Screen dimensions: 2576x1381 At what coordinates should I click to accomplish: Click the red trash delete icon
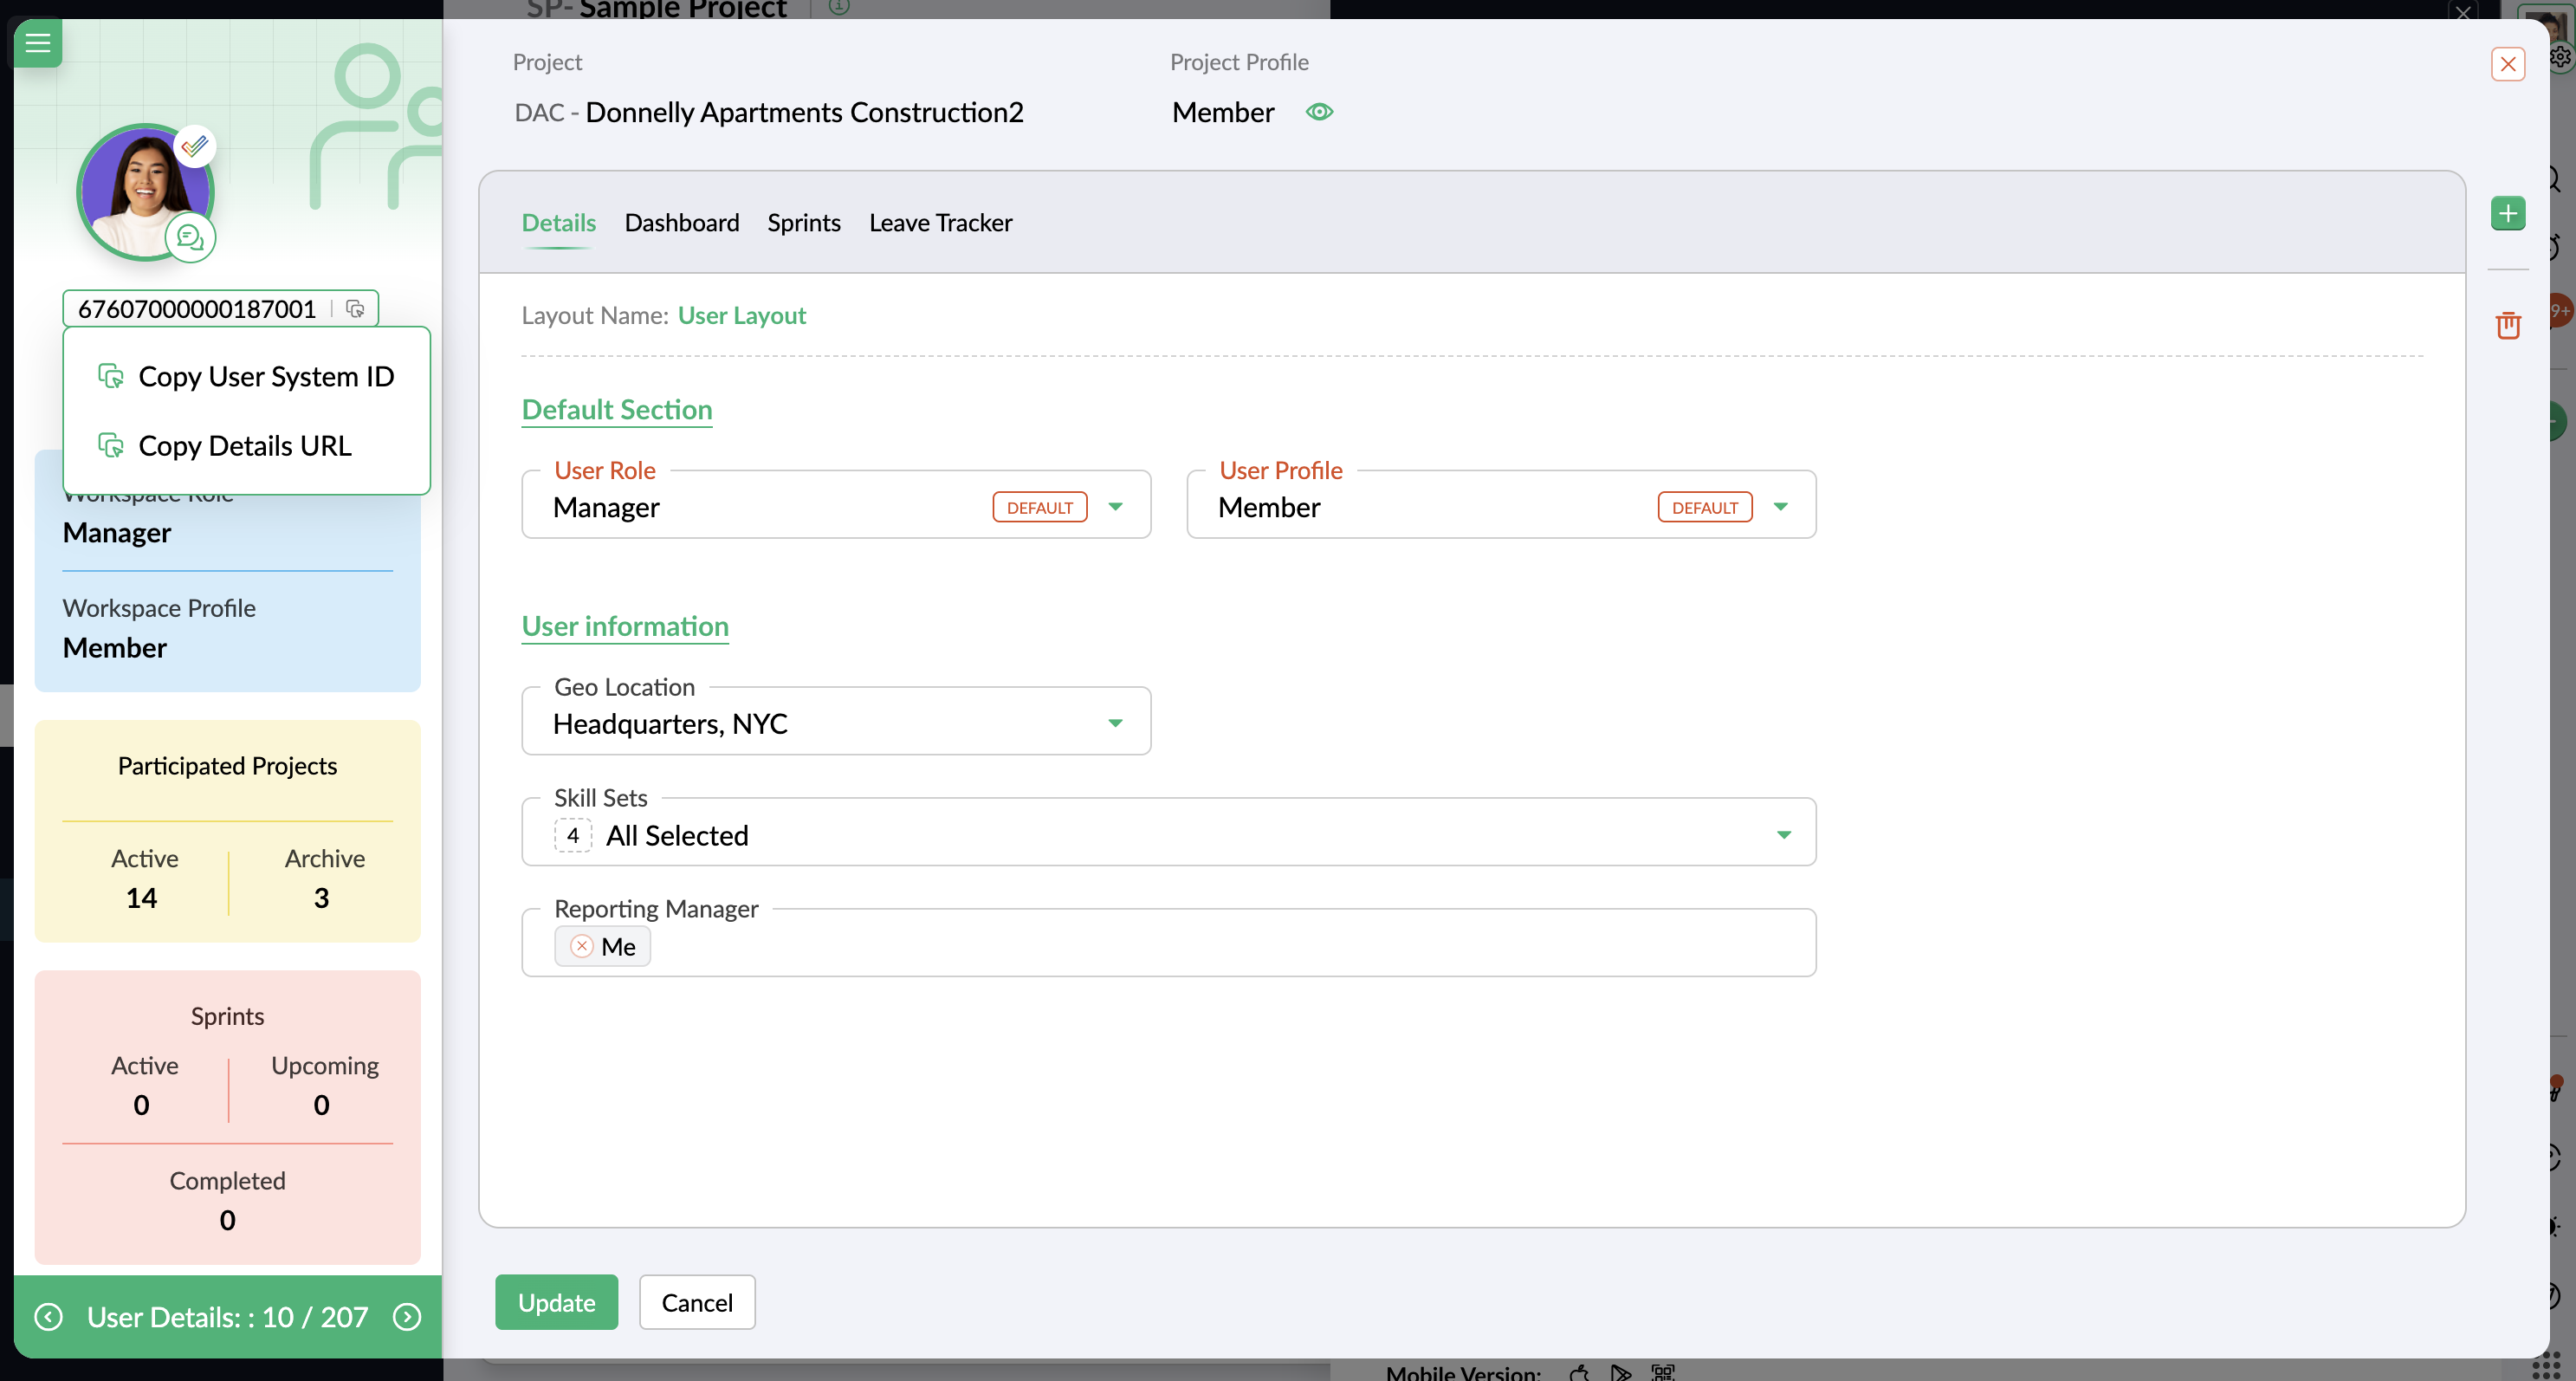[2507, 325]
